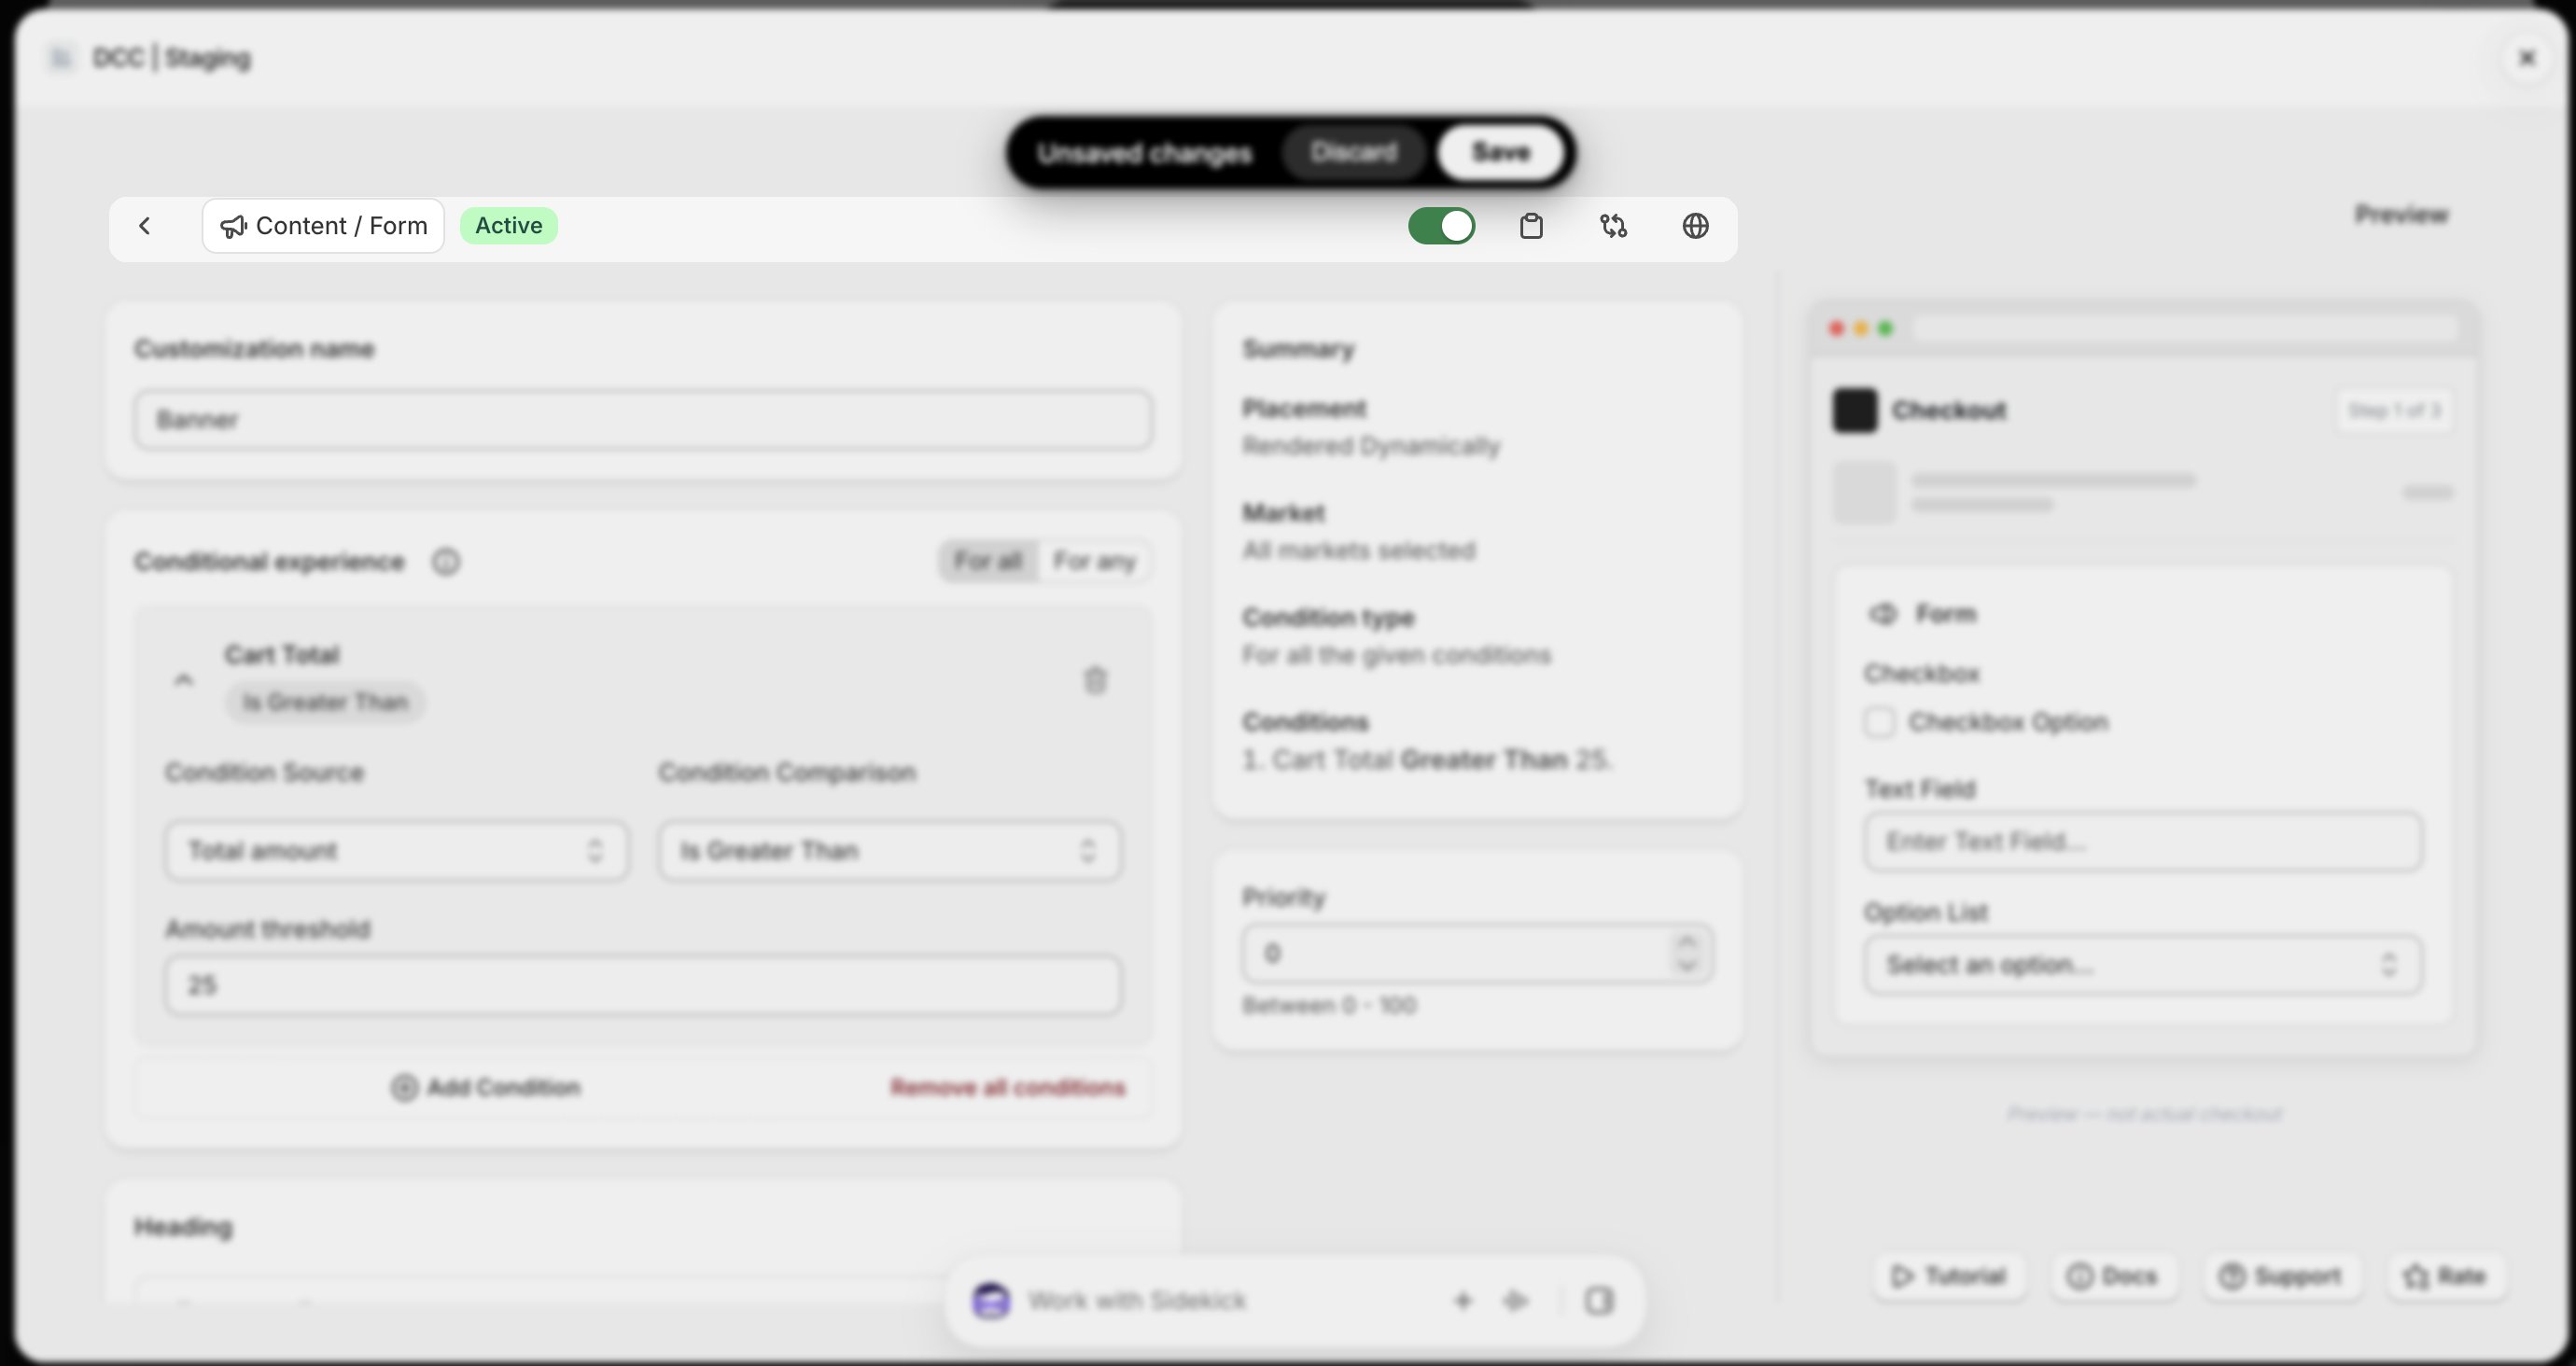Viewport: 2576px width, 1366px height.
Task: Focus the Customization name field with Banner
Action: coord(643,420)
